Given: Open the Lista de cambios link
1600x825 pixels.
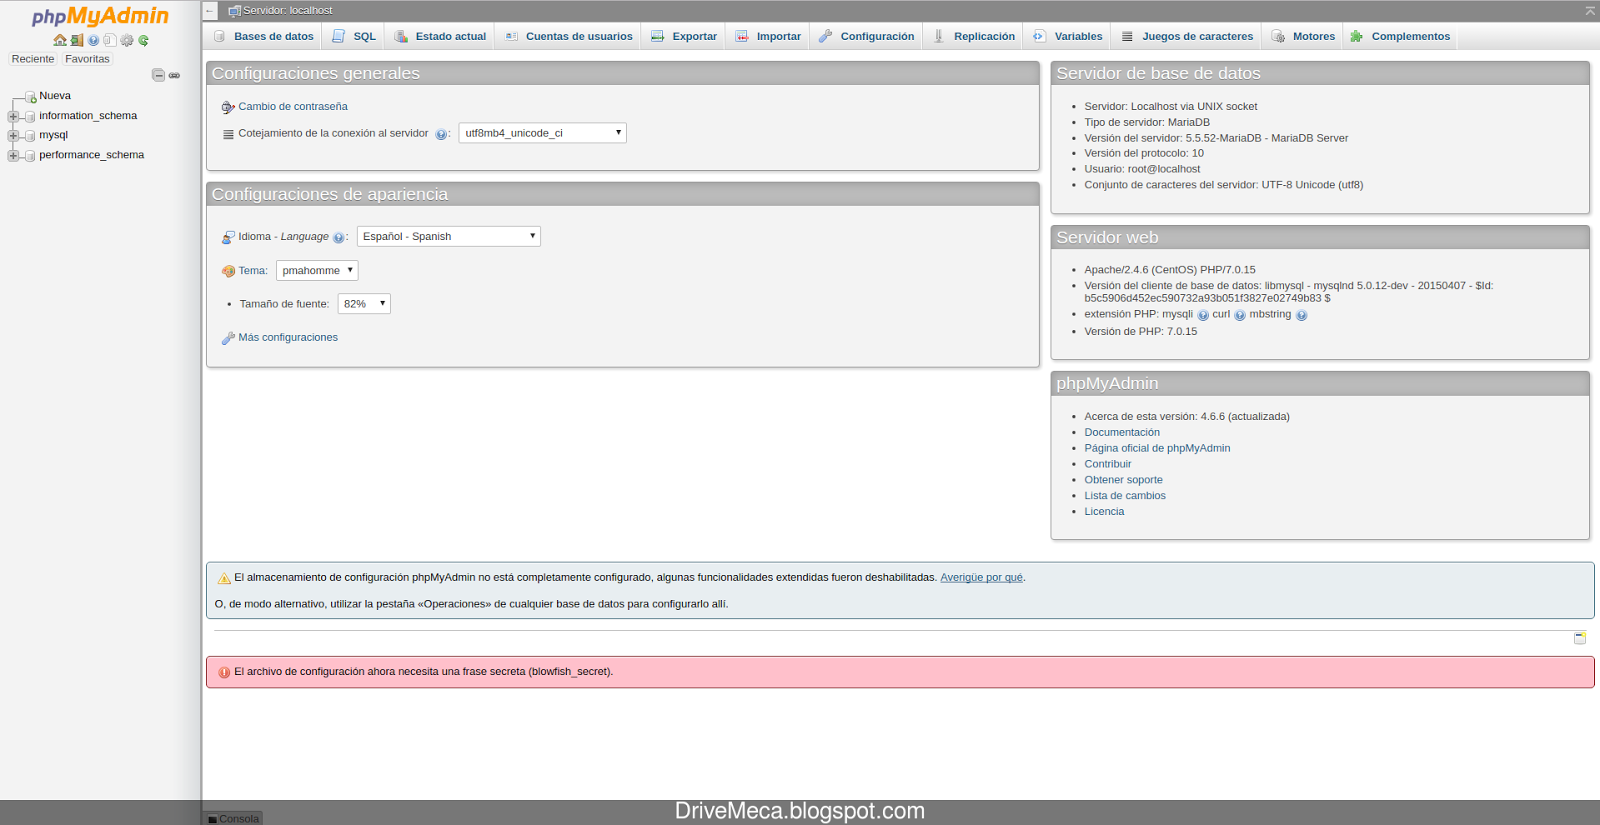Looking at the screenshot, I should (1125, 496).
